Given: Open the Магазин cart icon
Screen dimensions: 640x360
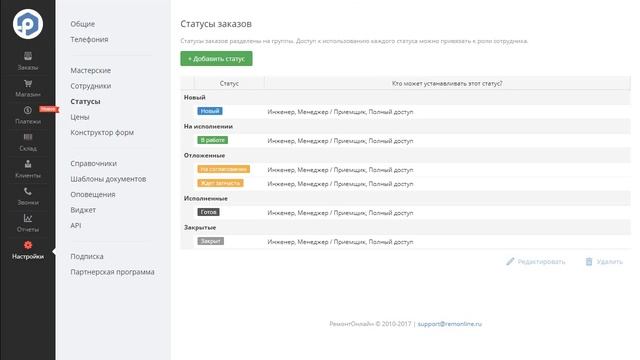Looking at the screenshot, I should 28,84.
